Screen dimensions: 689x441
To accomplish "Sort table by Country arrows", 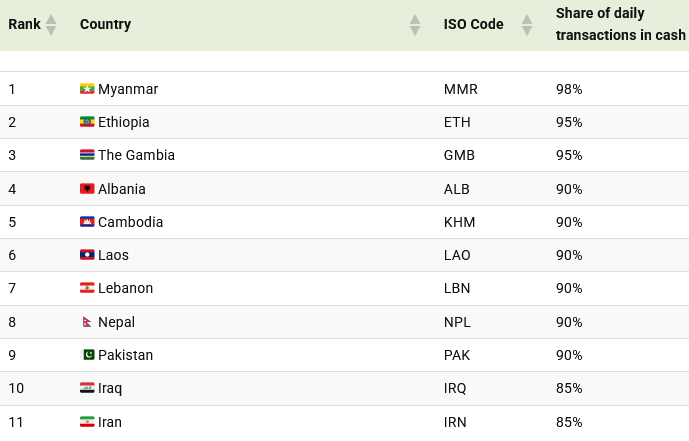I will [x=415, y=25].
